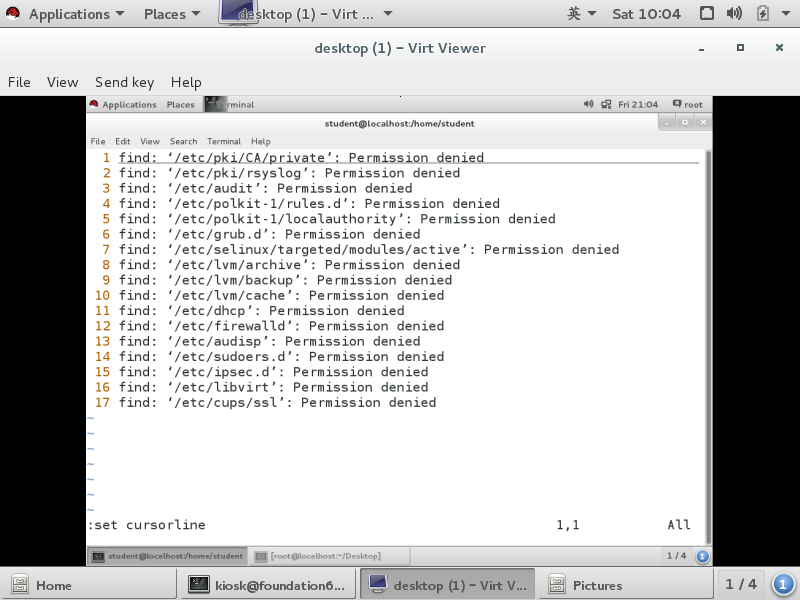
Task: Select desktop (1) - Virt Viewer host taskbar entry
Action: [447, 585]
